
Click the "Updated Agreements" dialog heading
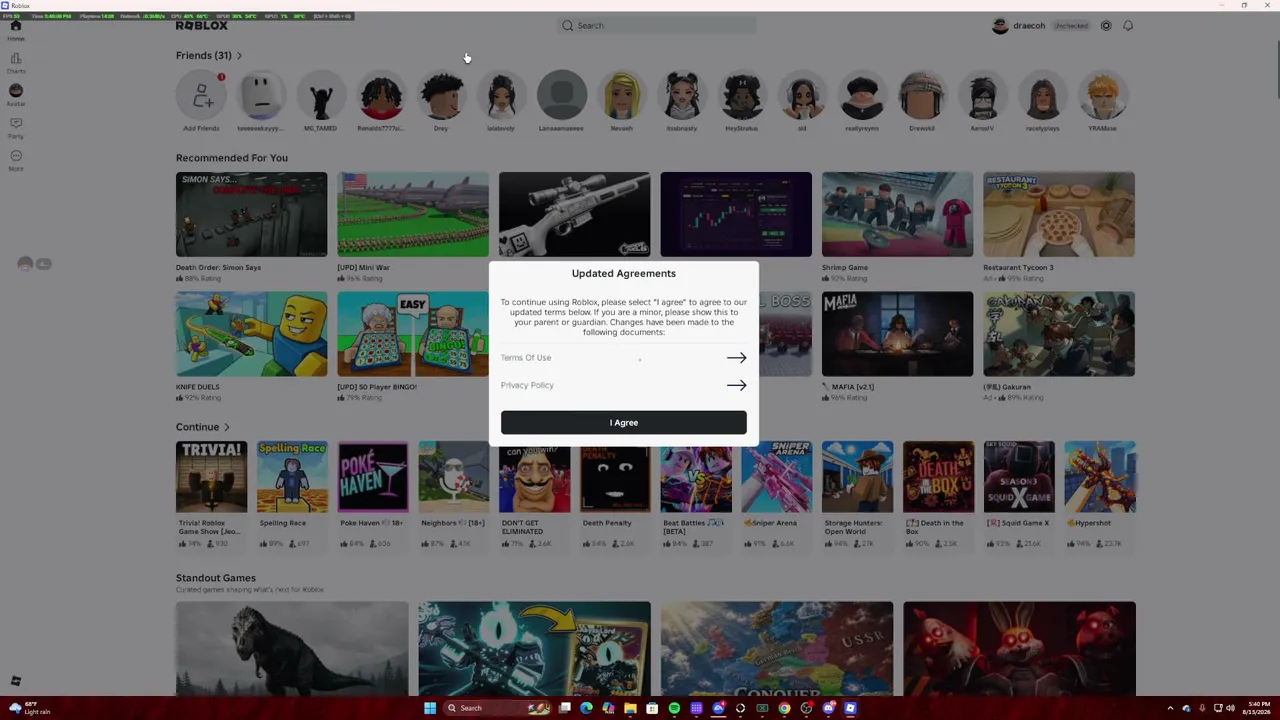coord(624,274)
